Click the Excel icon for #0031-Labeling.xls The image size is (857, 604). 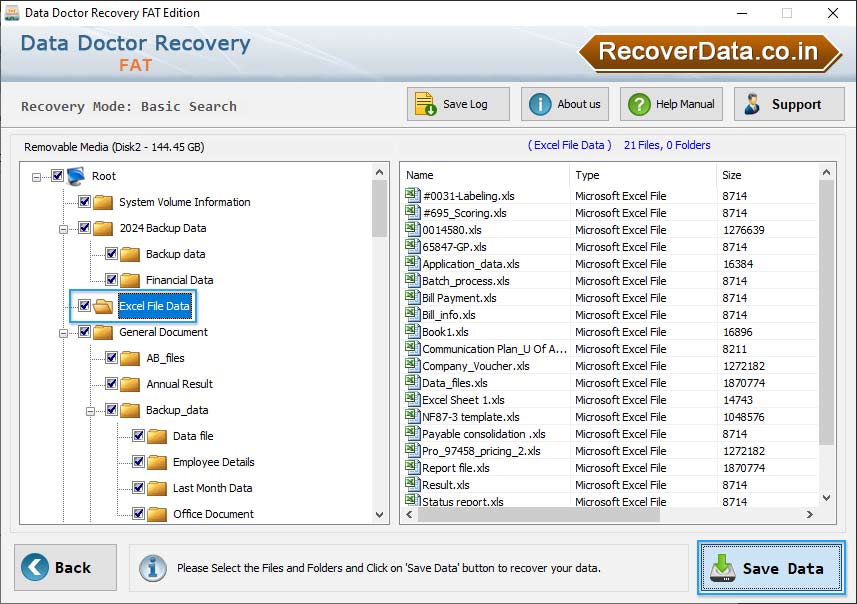point(412,195)
